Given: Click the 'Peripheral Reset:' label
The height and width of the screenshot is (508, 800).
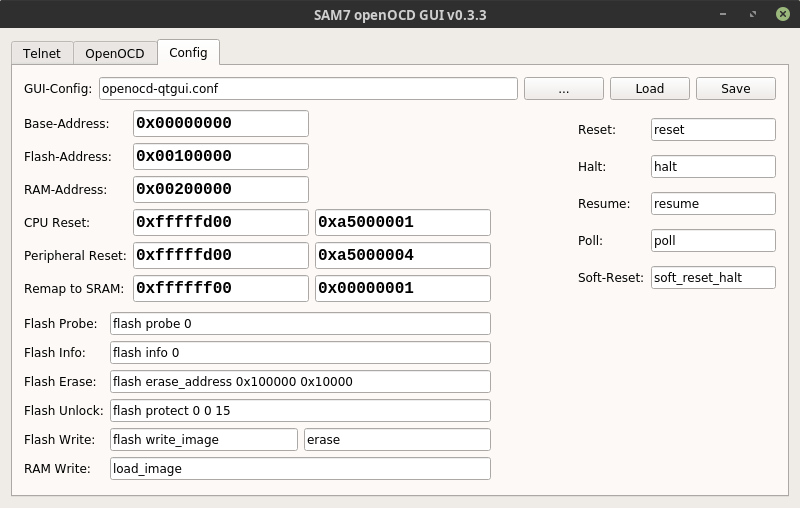Looking at the screenshot, I should [75, 256].
